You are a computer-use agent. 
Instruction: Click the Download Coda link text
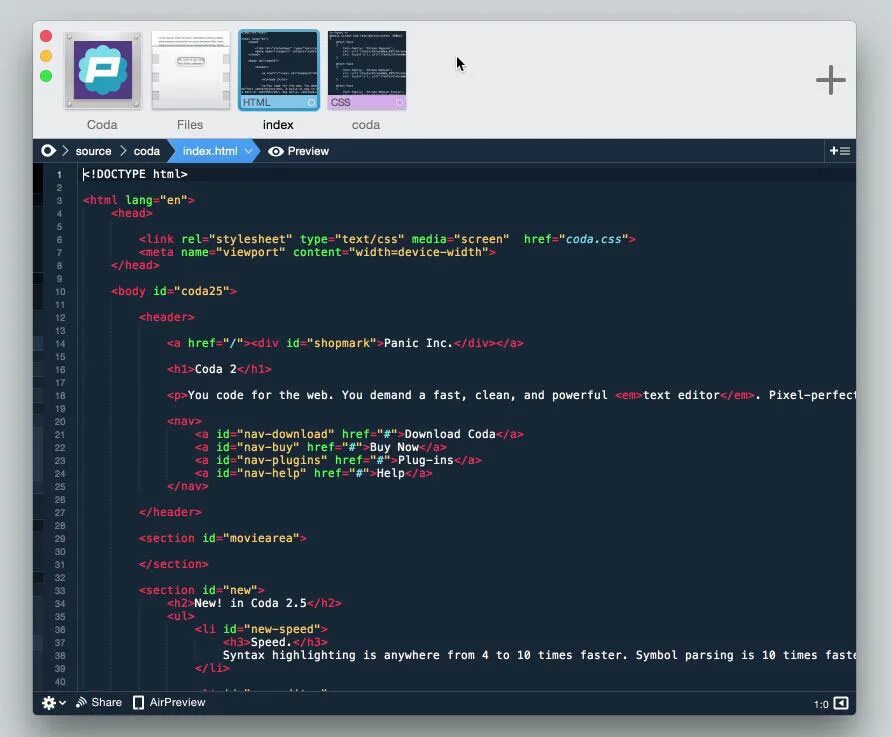pos(450,434)
